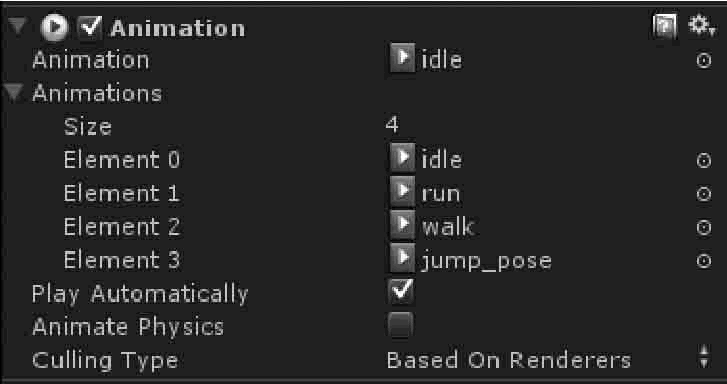Click object picker circle for Element 0
Screen dimensions: 727x384
point(704,160)
